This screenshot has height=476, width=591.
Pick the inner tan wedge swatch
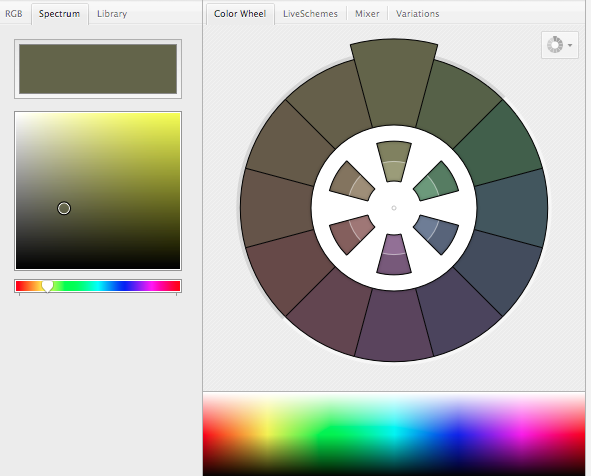pyautogui.click(x=351, y=182)
